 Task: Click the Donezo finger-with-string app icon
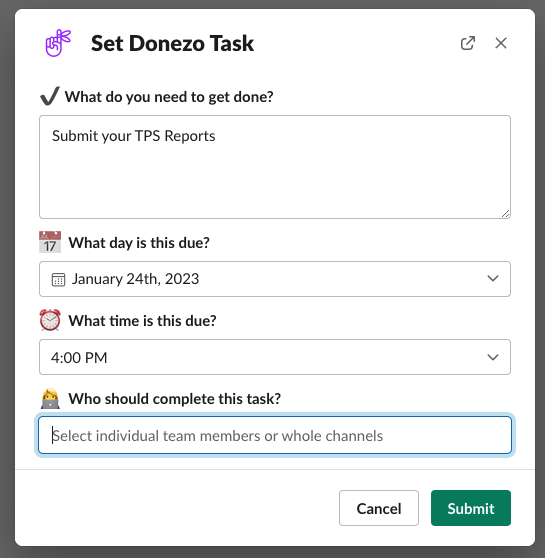(x=58, y=43)
